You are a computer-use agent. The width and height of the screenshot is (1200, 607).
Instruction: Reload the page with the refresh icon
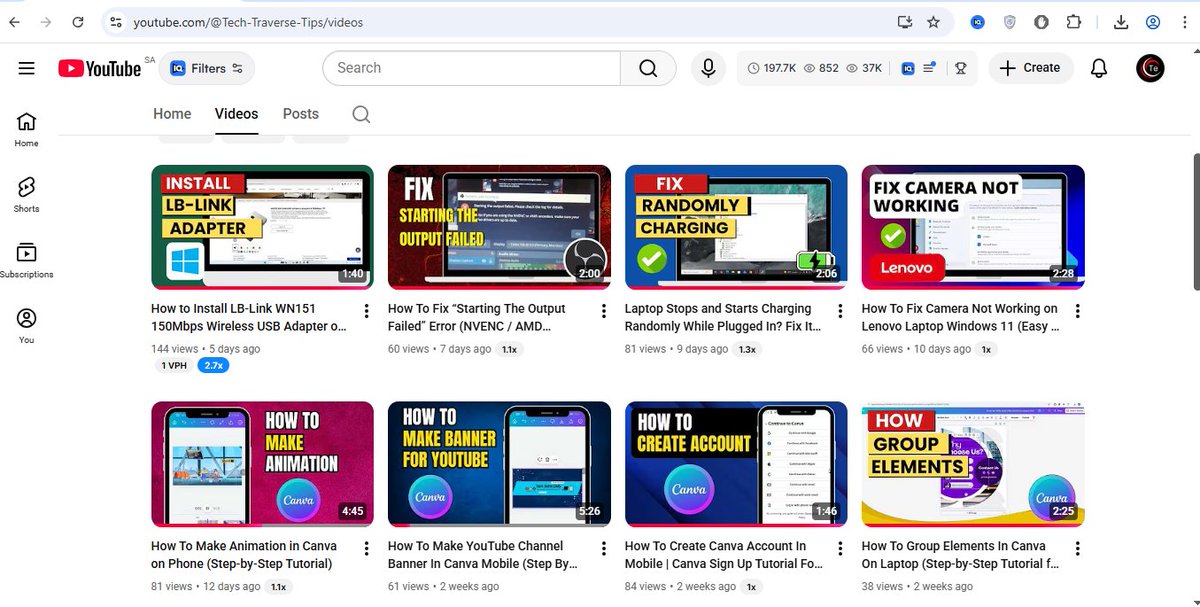[x=78, y=22]
